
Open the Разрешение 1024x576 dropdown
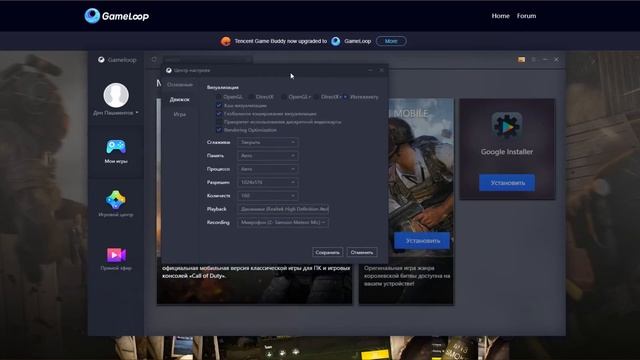pos(268,182)
